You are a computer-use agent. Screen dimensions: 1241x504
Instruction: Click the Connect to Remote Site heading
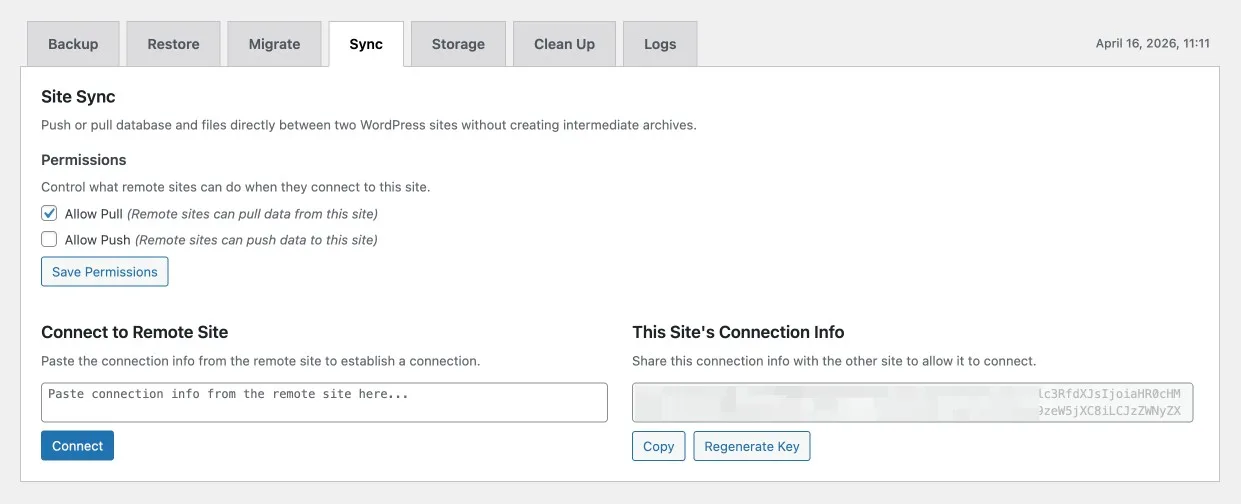134,332
